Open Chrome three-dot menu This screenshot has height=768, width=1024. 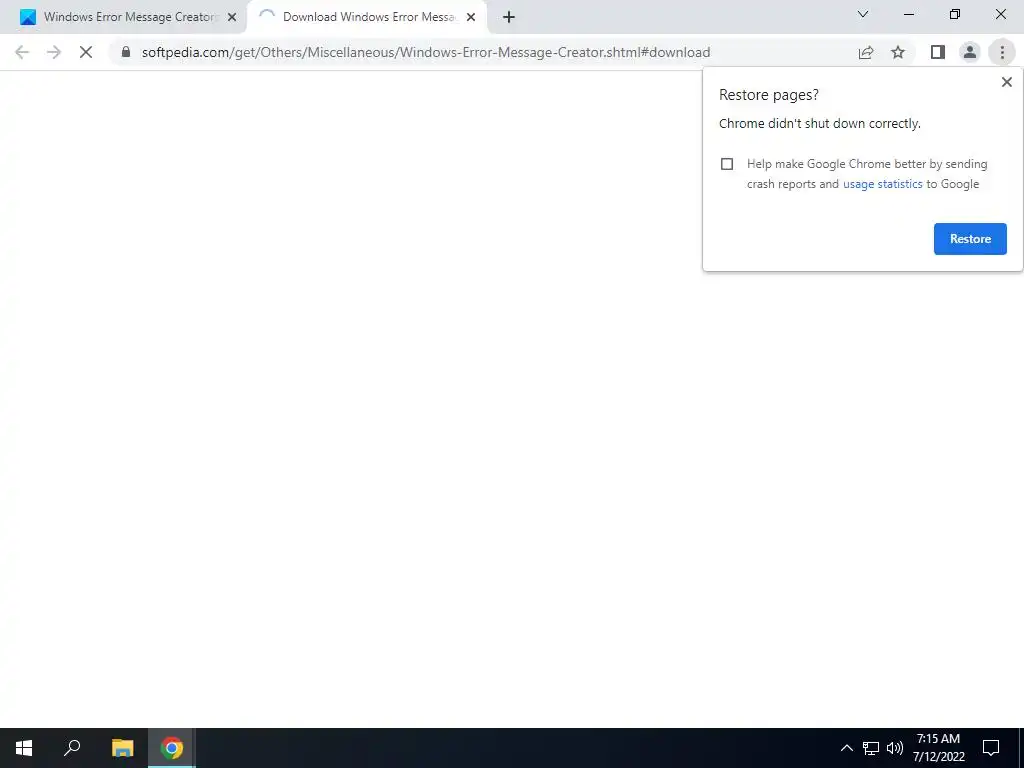[x=1002, y=52]
